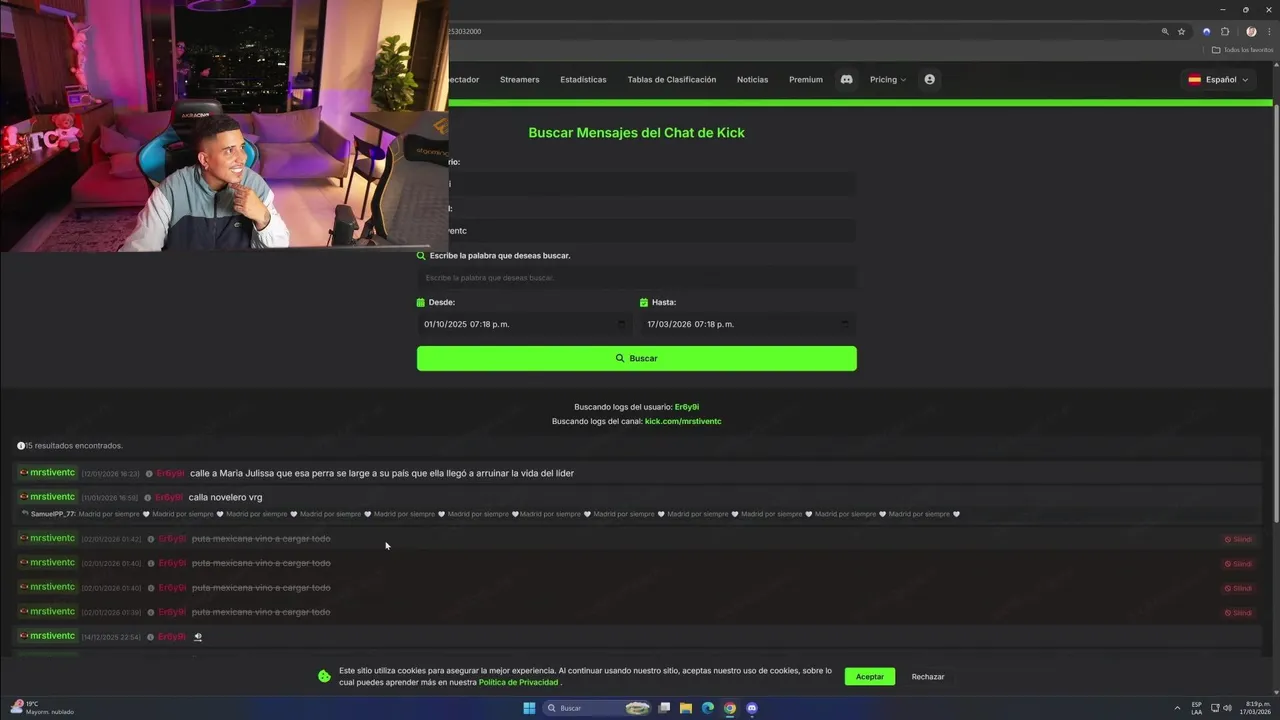Open File Explorer from the taskbar
Image resolution: width=1280 pixels, height=720 pixels.
coord(686,708)
